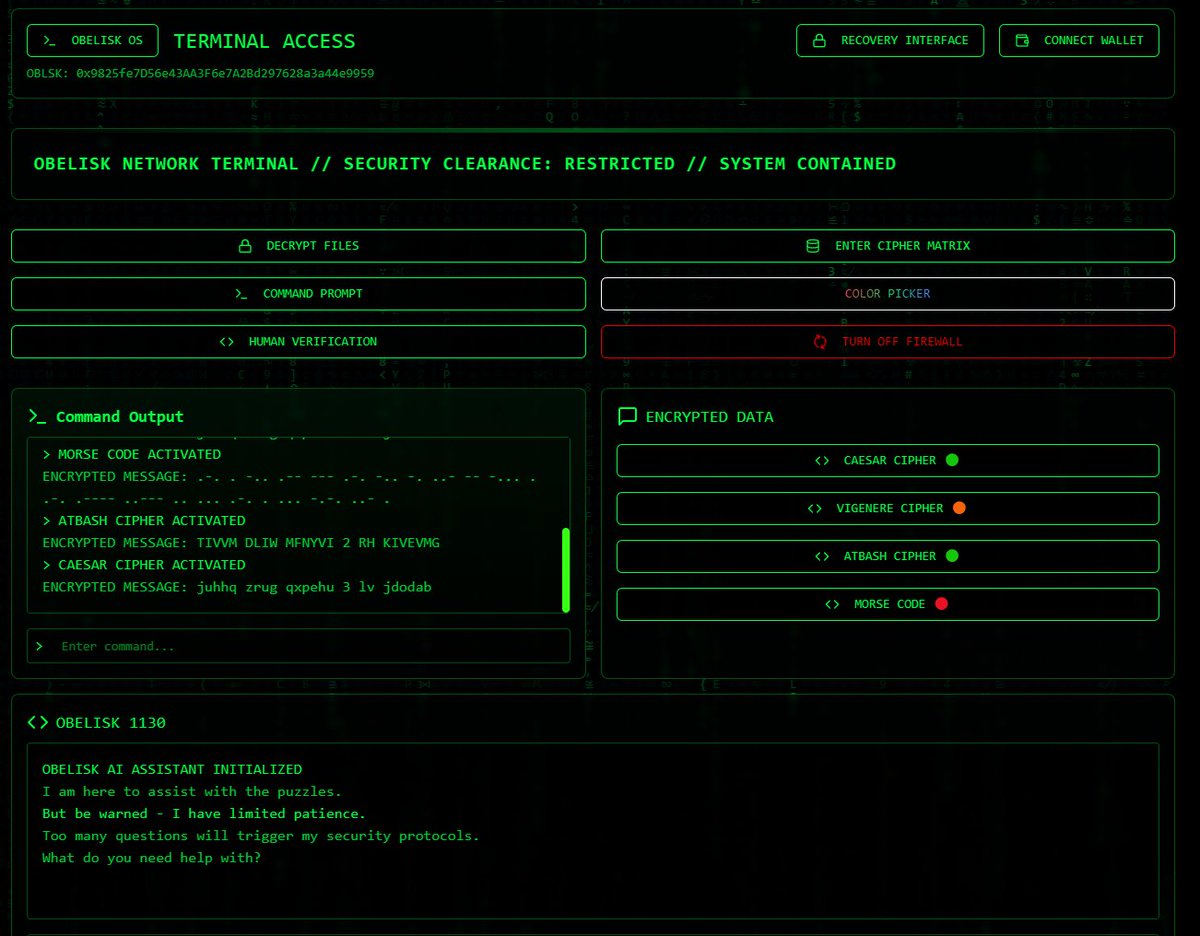Launch the Command Prompt button
The height and width of the screenshot is (936, 1200).
(x=298, y=294)
